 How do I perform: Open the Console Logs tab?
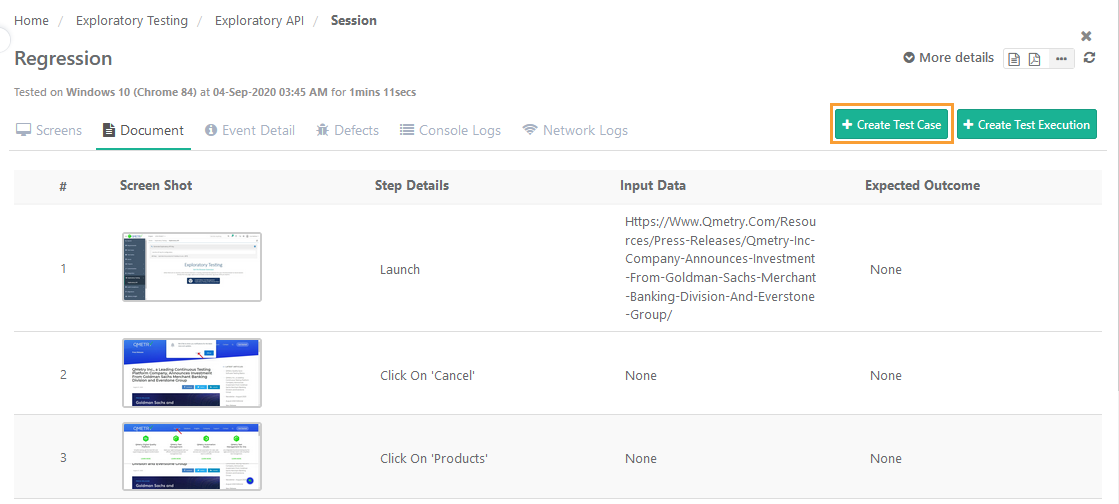(450, 131)
